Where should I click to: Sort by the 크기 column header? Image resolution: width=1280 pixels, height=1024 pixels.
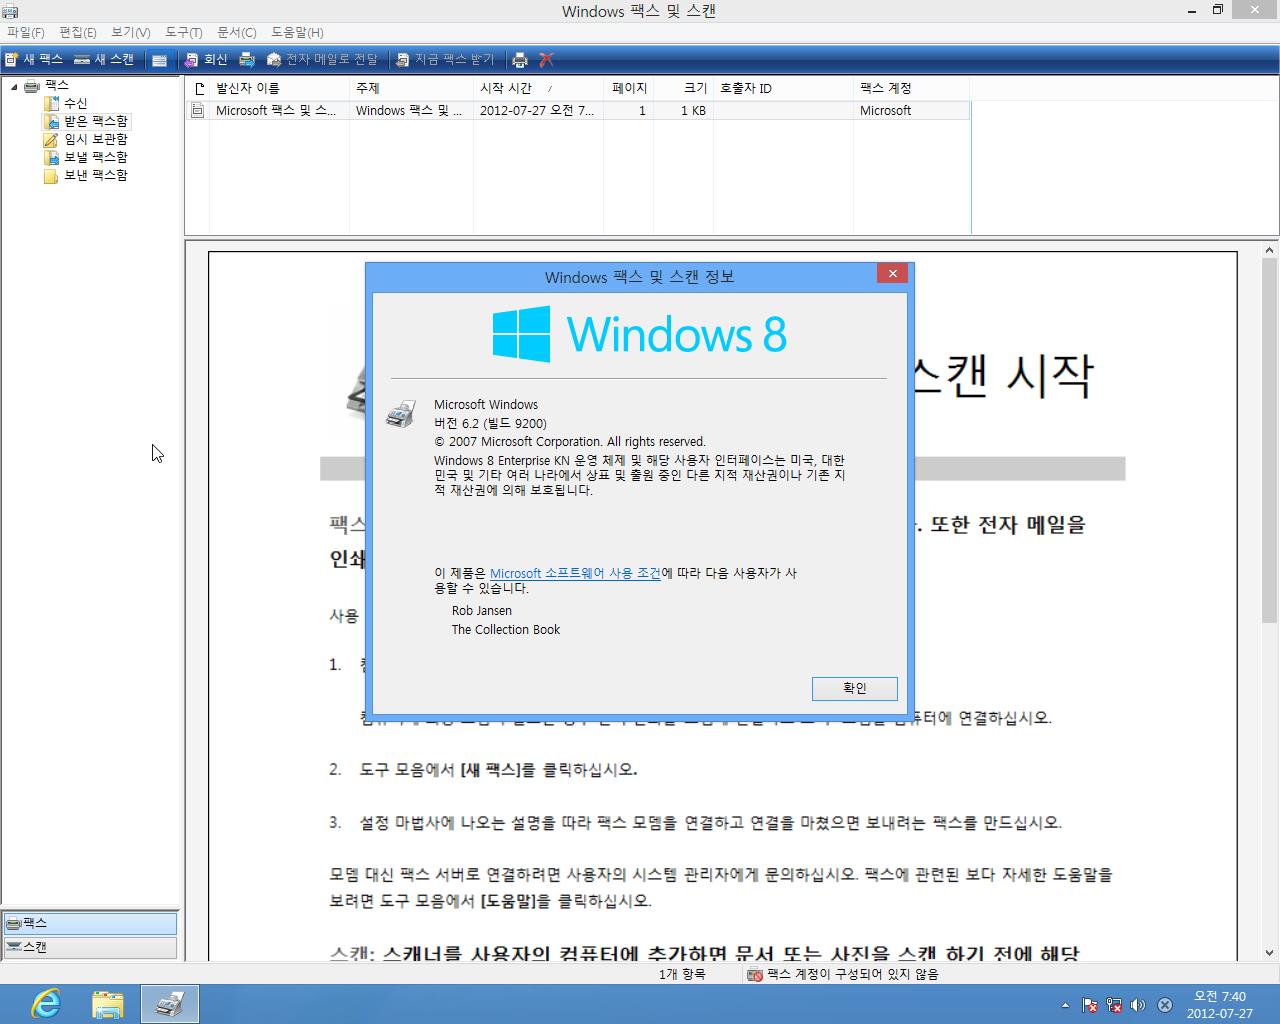tap(683, 88)
